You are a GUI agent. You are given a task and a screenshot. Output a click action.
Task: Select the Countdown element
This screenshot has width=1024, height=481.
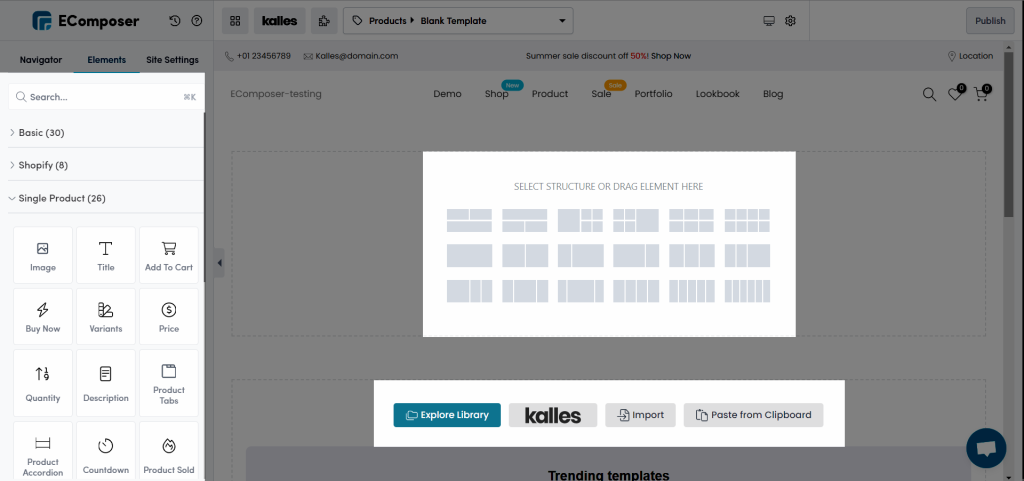[x=106, y=452]
